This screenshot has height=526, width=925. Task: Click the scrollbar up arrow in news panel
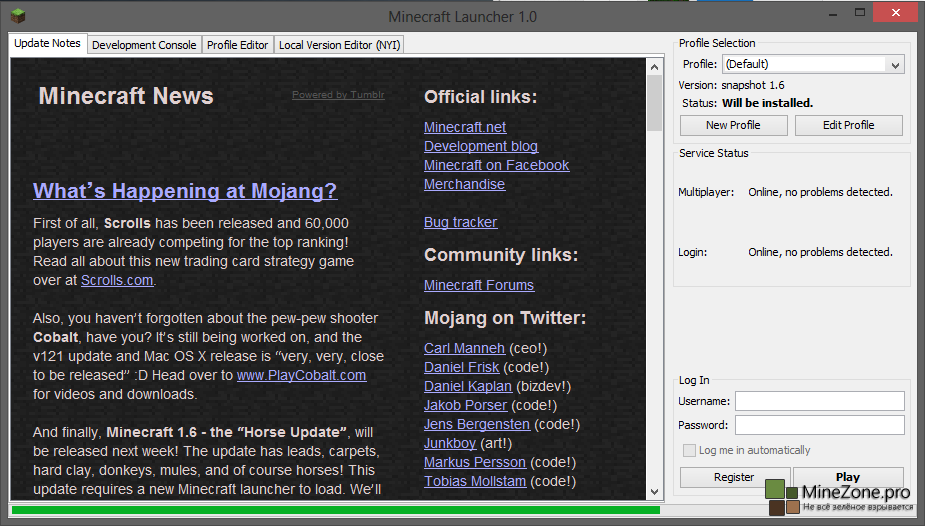655,67
